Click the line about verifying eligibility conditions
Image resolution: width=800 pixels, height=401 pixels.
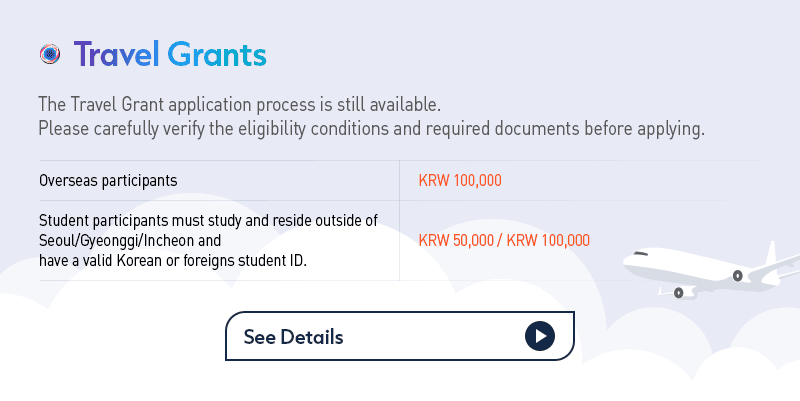pos(371,129)
